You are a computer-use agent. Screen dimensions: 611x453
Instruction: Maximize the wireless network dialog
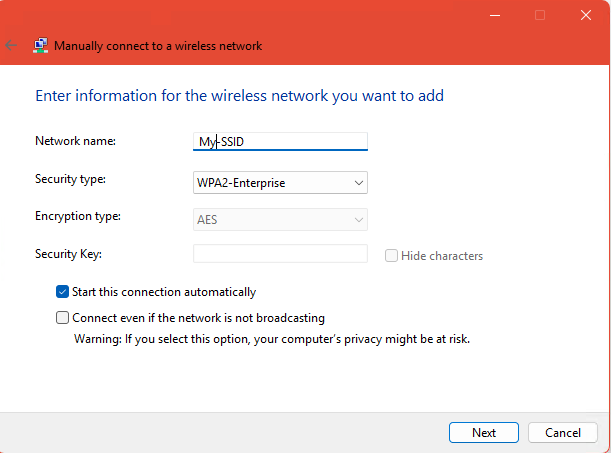540,15
